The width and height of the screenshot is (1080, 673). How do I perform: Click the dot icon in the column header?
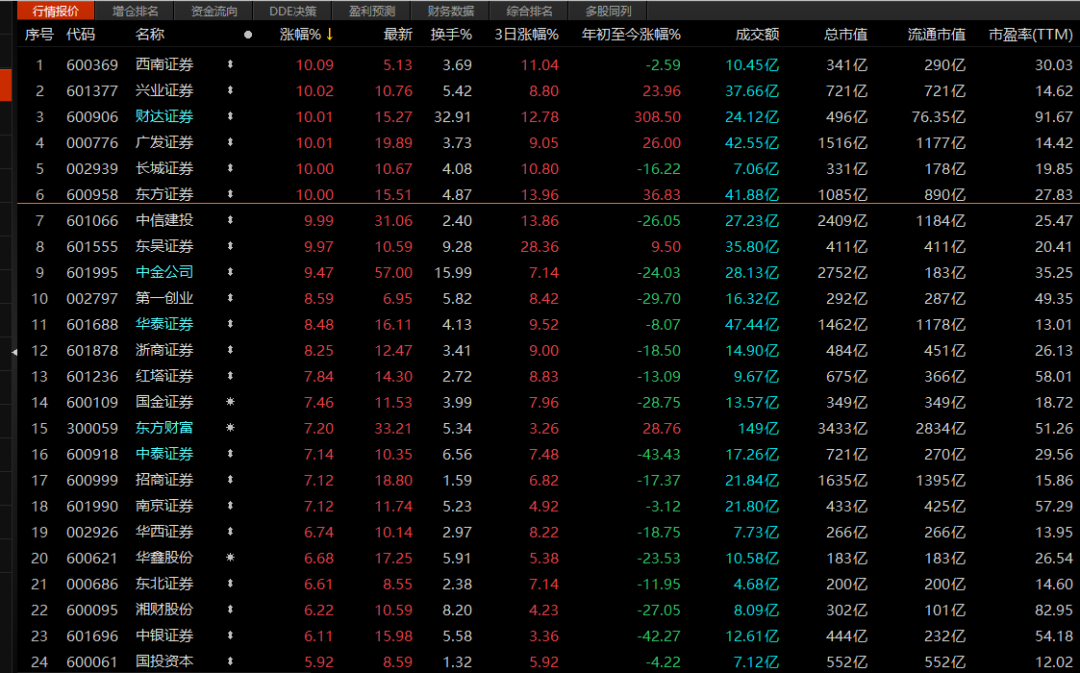tap(248, 34)
